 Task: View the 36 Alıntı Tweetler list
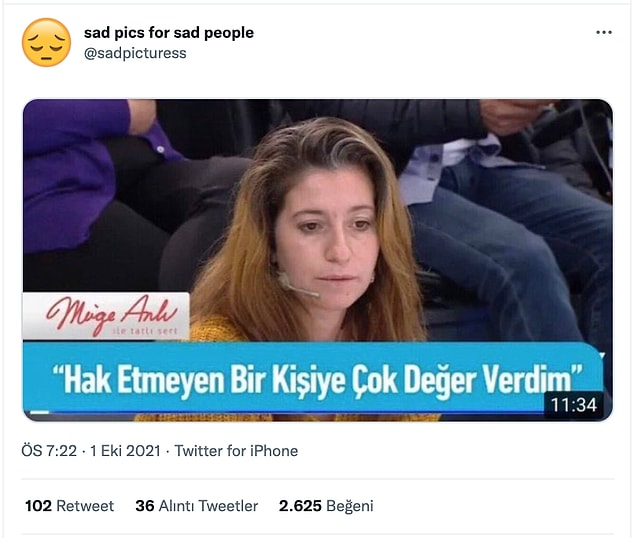(x=196, y=506)
